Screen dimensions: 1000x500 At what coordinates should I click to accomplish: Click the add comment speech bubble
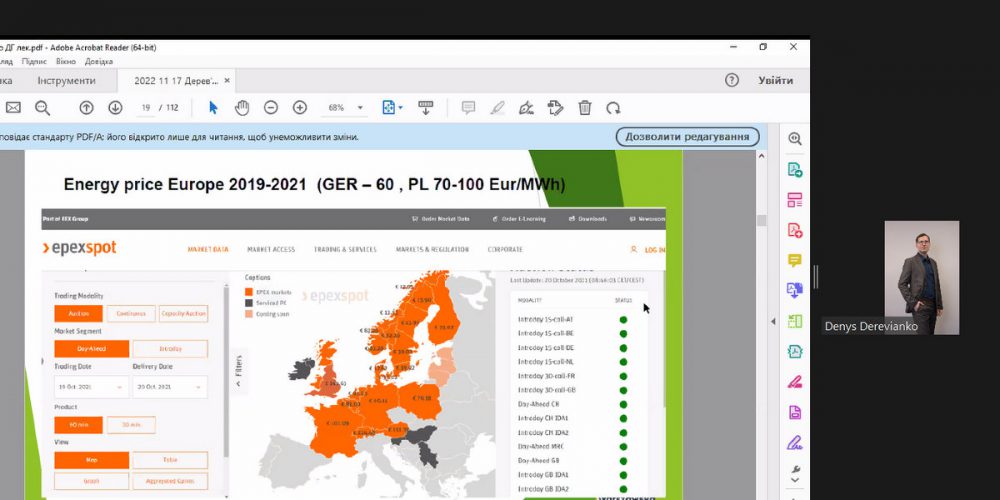tap(468, 108)
